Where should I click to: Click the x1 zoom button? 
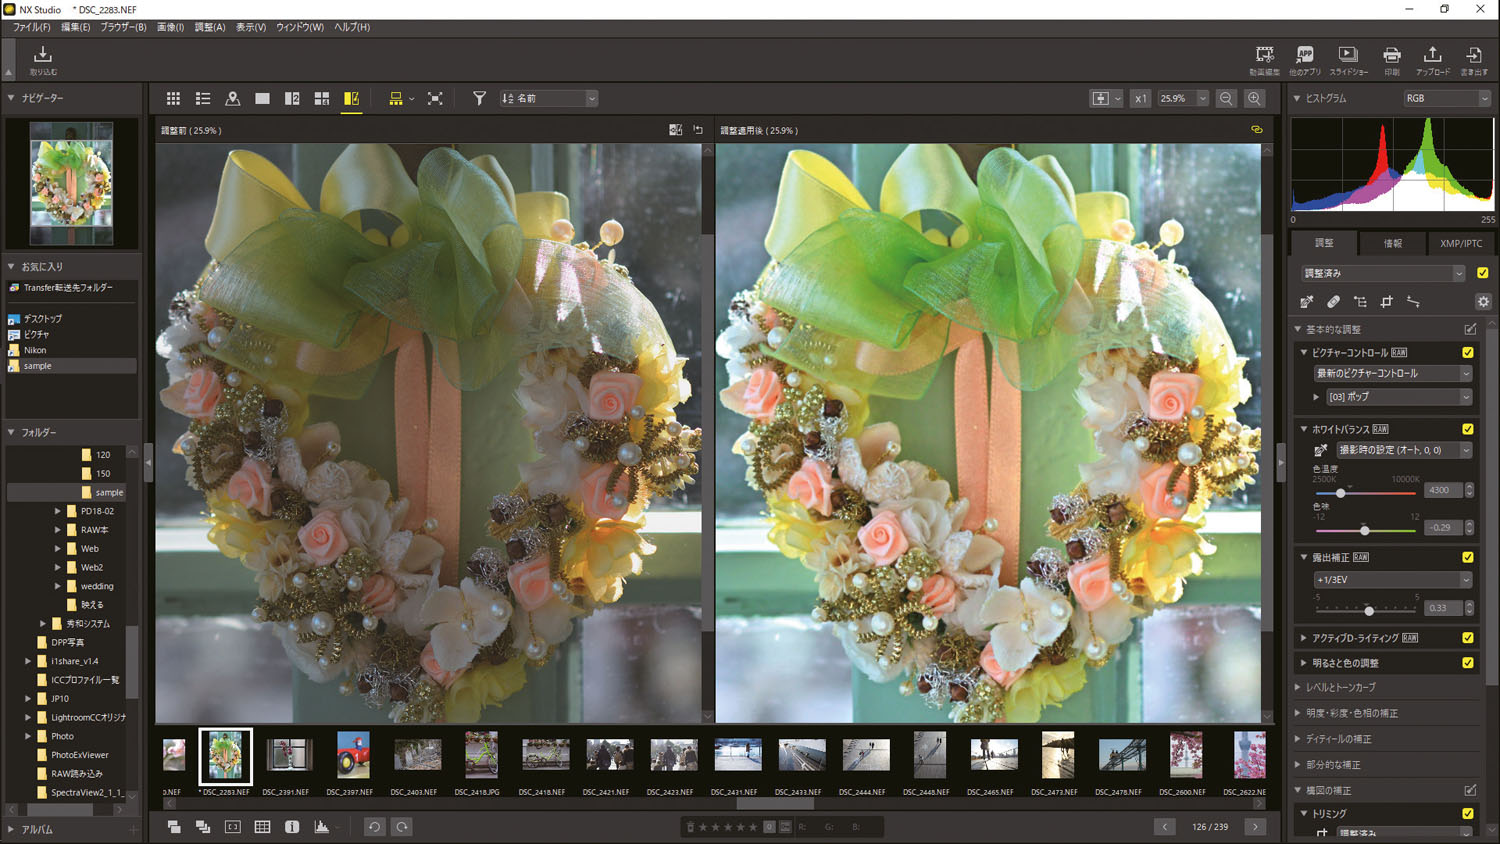click(1140, 98)
